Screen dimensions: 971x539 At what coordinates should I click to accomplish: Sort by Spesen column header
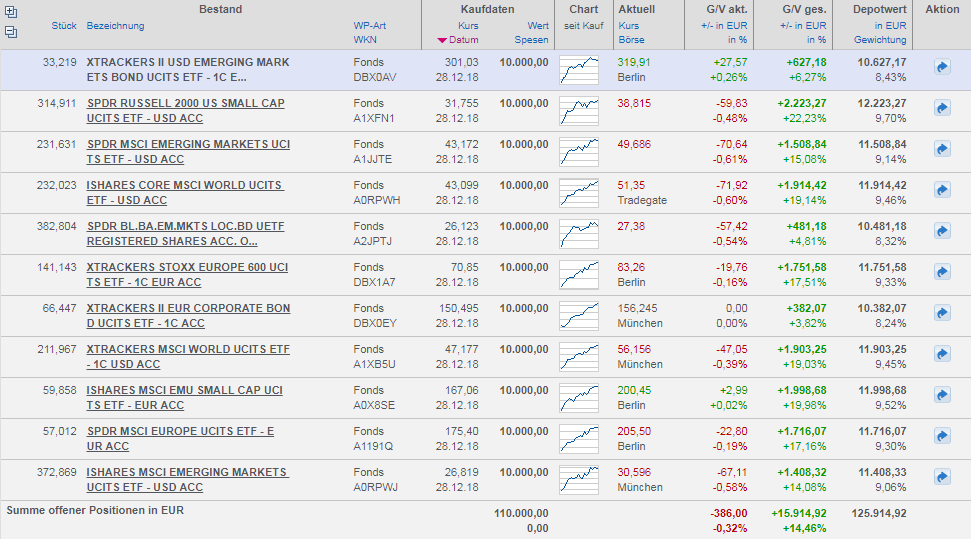click(531, 40)
